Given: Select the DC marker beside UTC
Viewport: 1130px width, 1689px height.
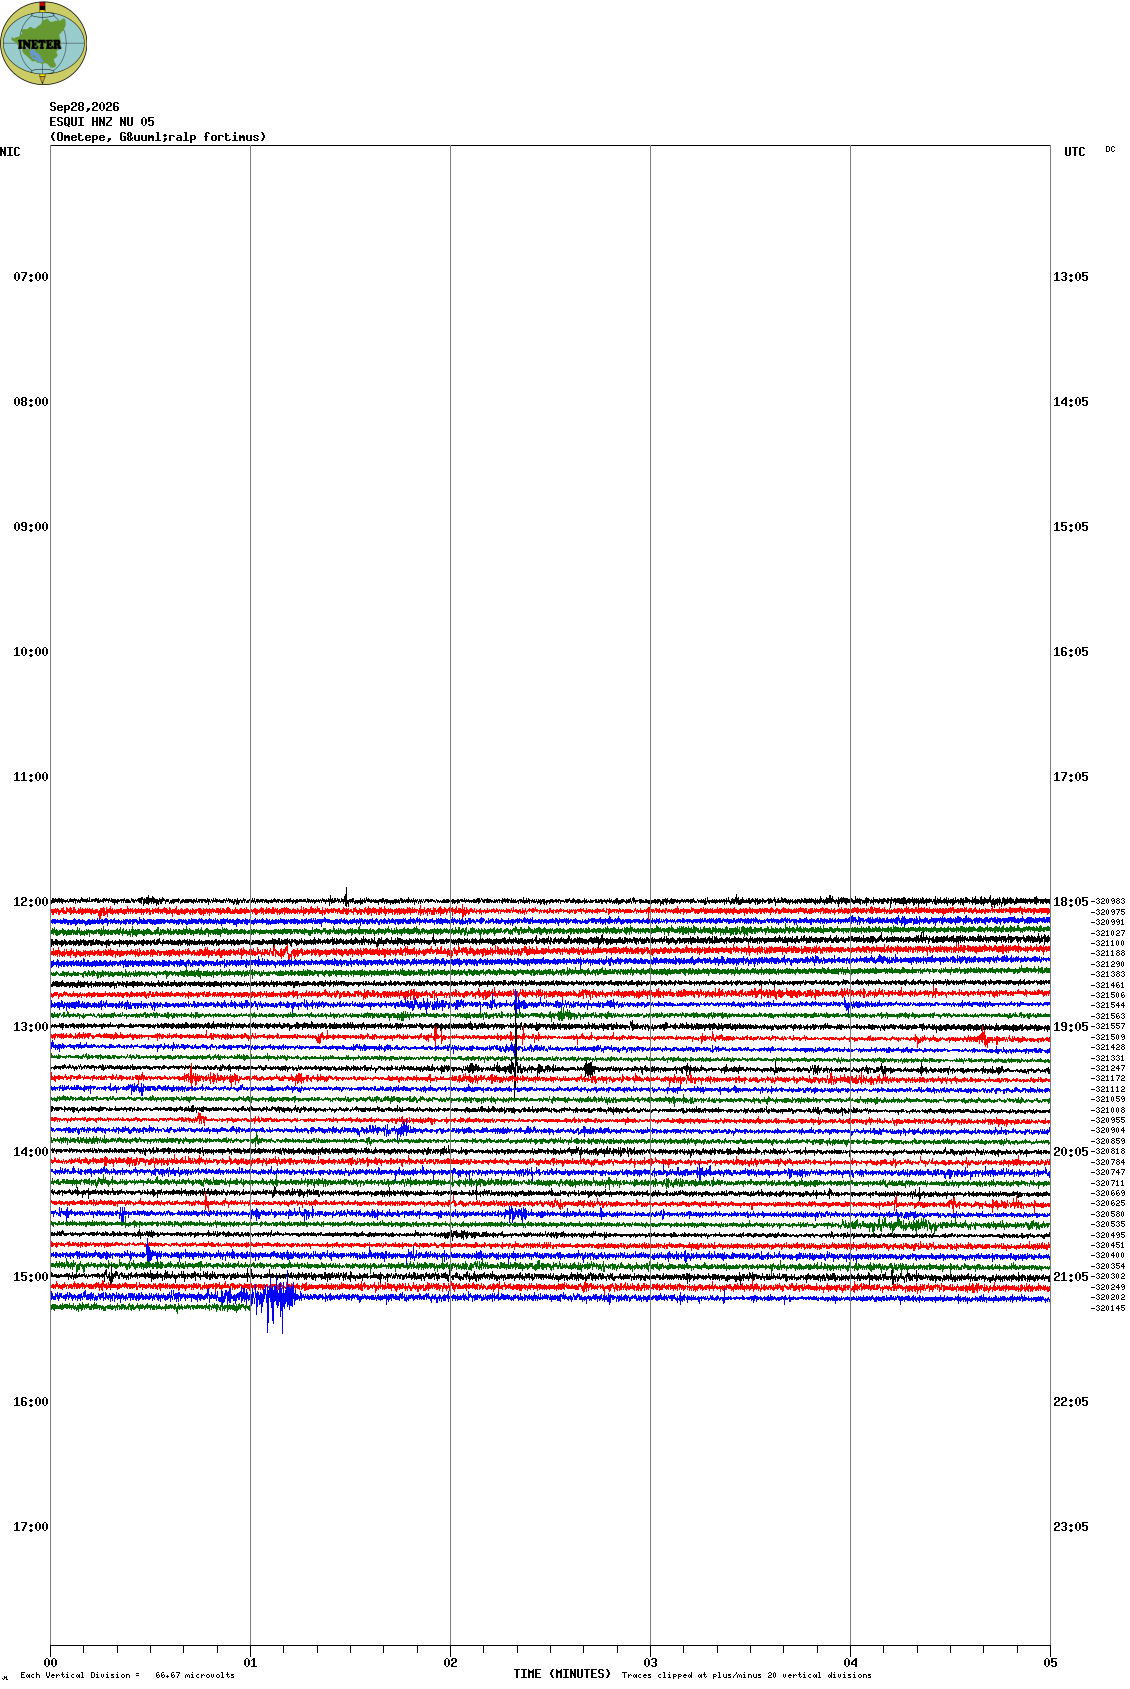Looking at the screenshot, I should (x=1110, y=149).
